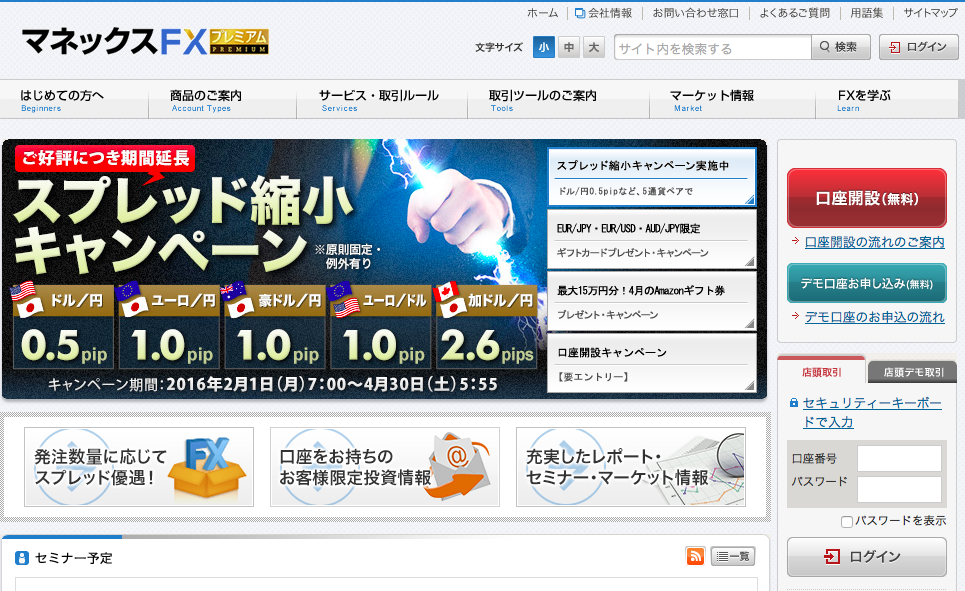The image size is (965, 591).
Task: Click the デモ口座お申し込み(無料) button
Action: click(x=867, y=283)
